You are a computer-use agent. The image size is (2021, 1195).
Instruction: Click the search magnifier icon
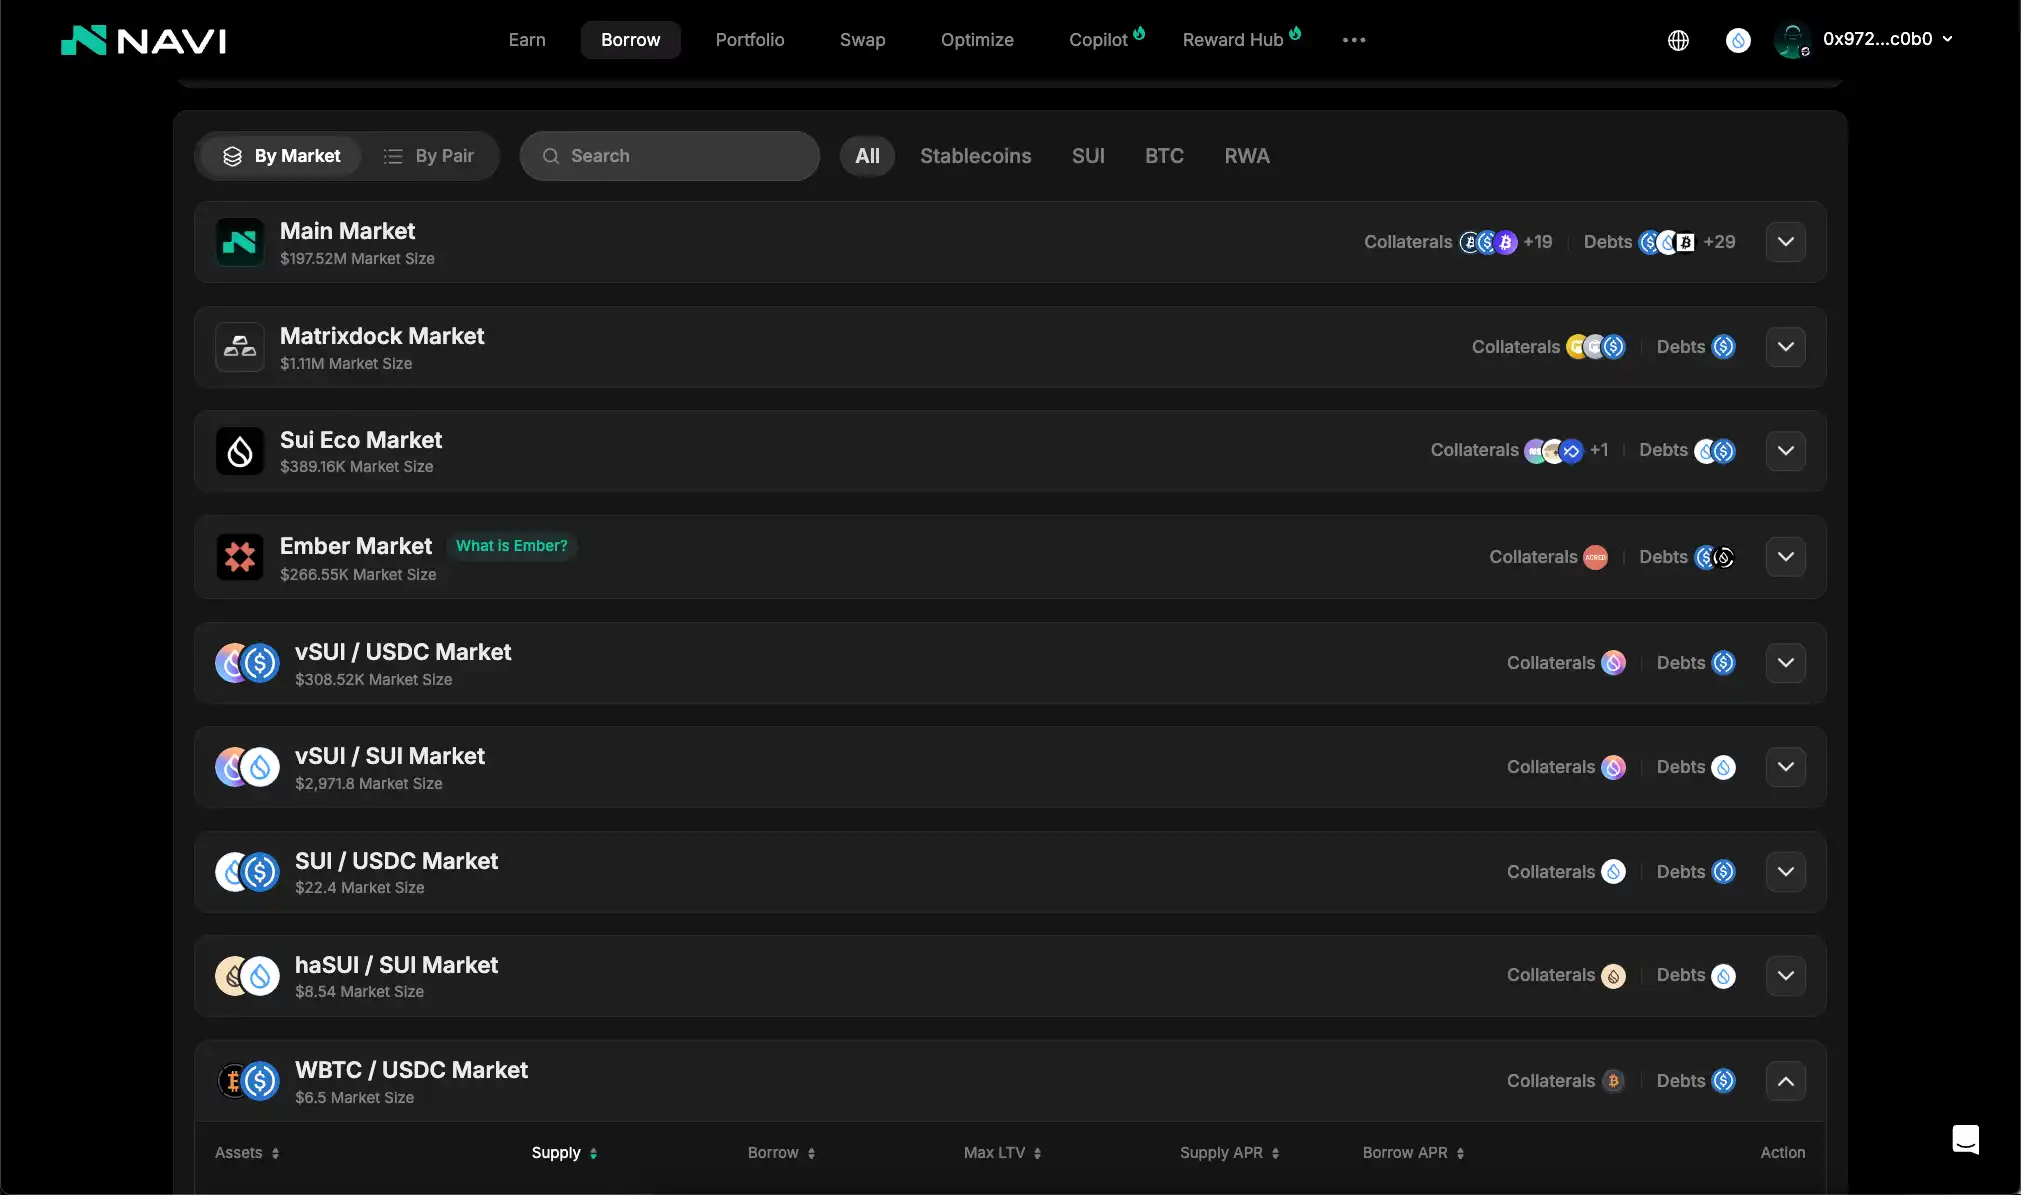550,156
